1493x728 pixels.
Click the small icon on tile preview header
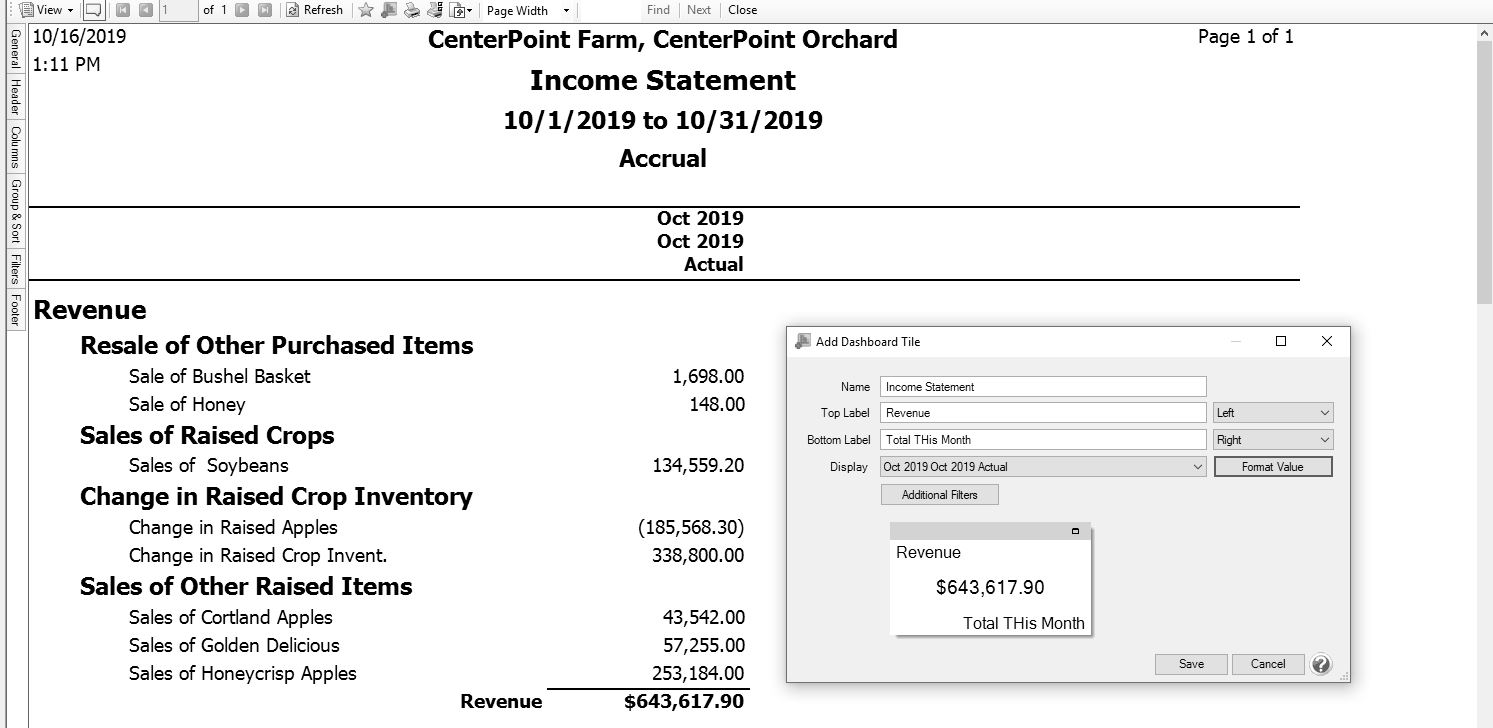click(x=1075, y=531)
